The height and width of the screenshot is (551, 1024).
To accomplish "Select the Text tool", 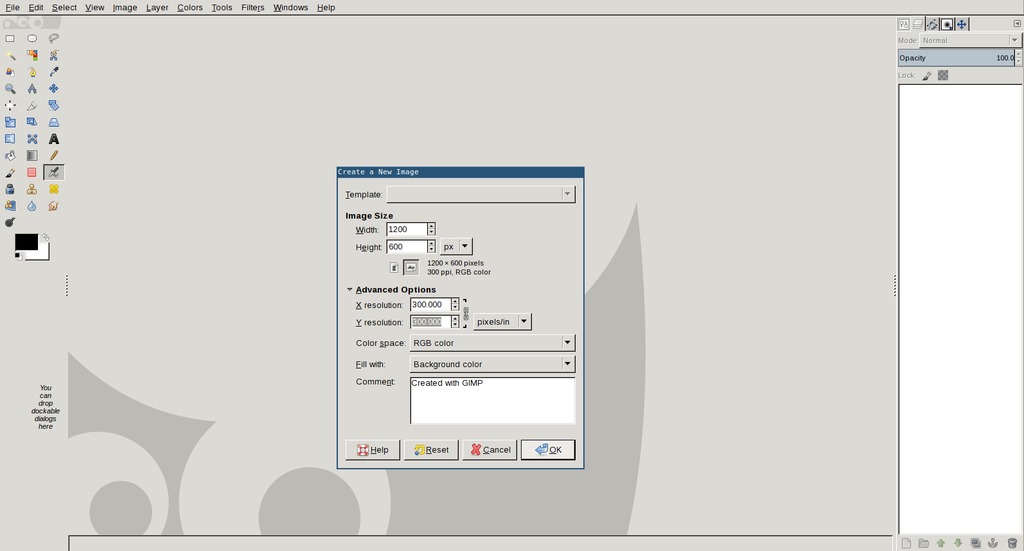I will point(54,139).
